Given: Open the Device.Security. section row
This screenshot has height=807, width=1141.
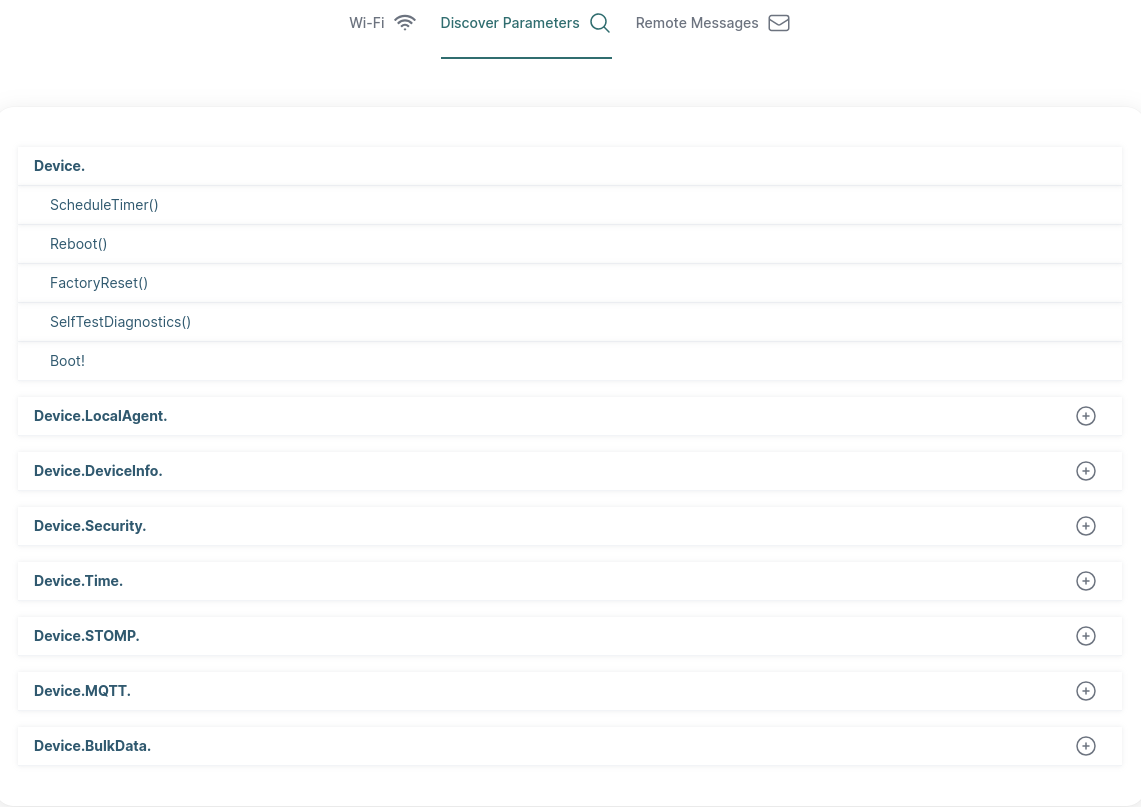Looking at the screenshot, I should point(90,525).
